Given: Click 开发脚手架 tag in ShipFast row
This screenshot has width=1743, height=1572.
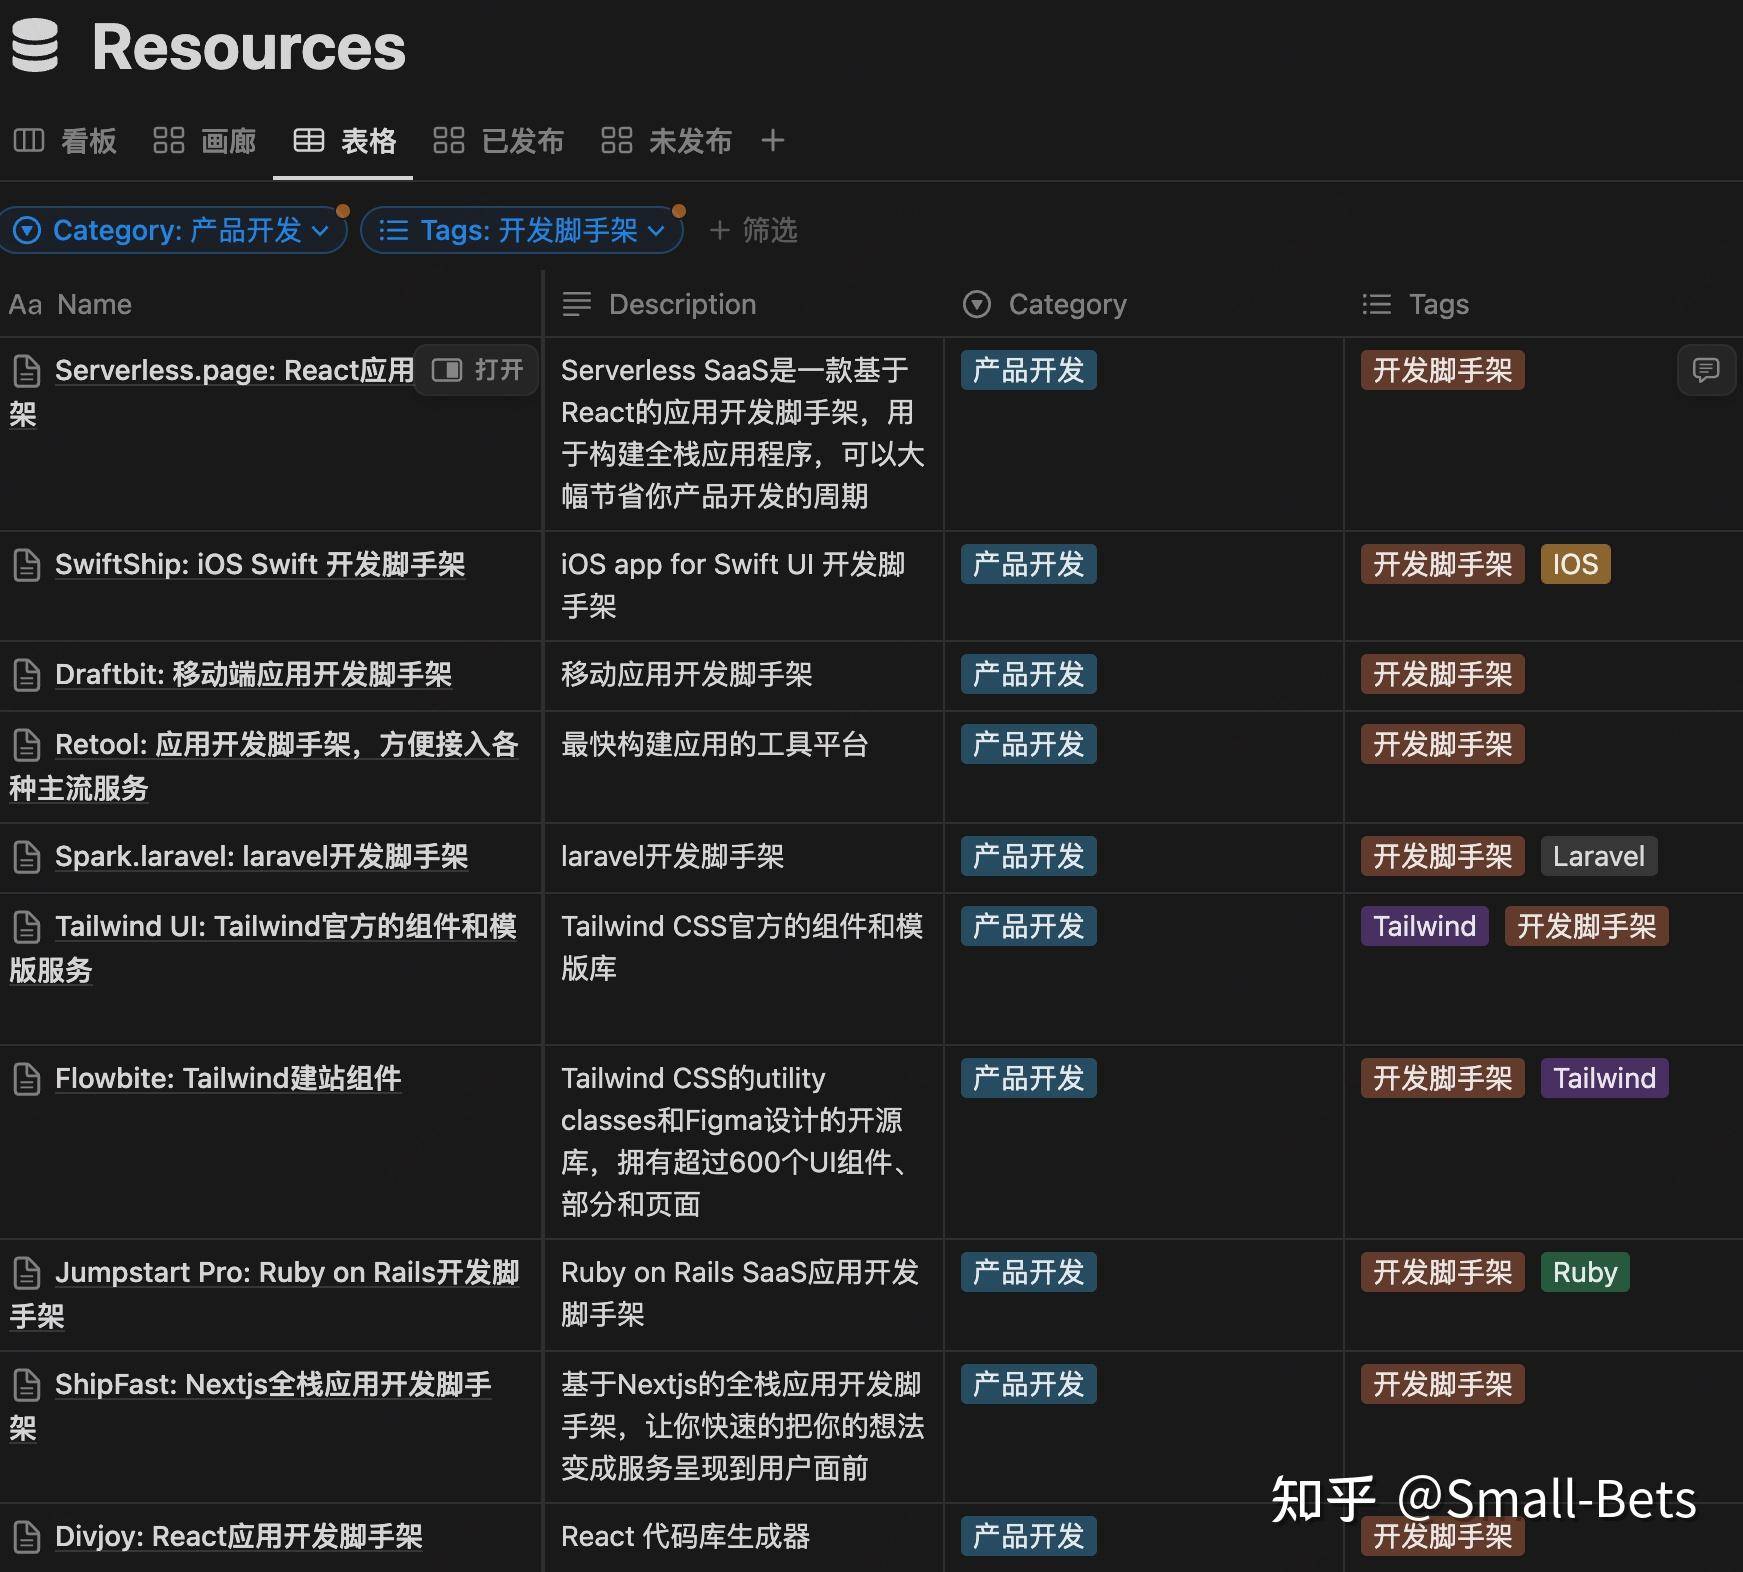Looking at the screenshot, I should point(1442,1384).
